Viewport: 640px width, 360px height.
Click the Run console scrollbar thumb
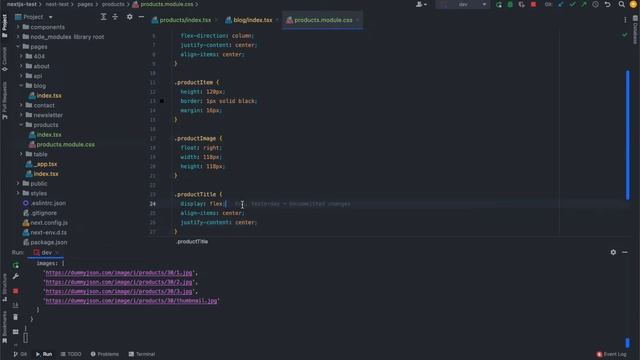pos(627,342)
